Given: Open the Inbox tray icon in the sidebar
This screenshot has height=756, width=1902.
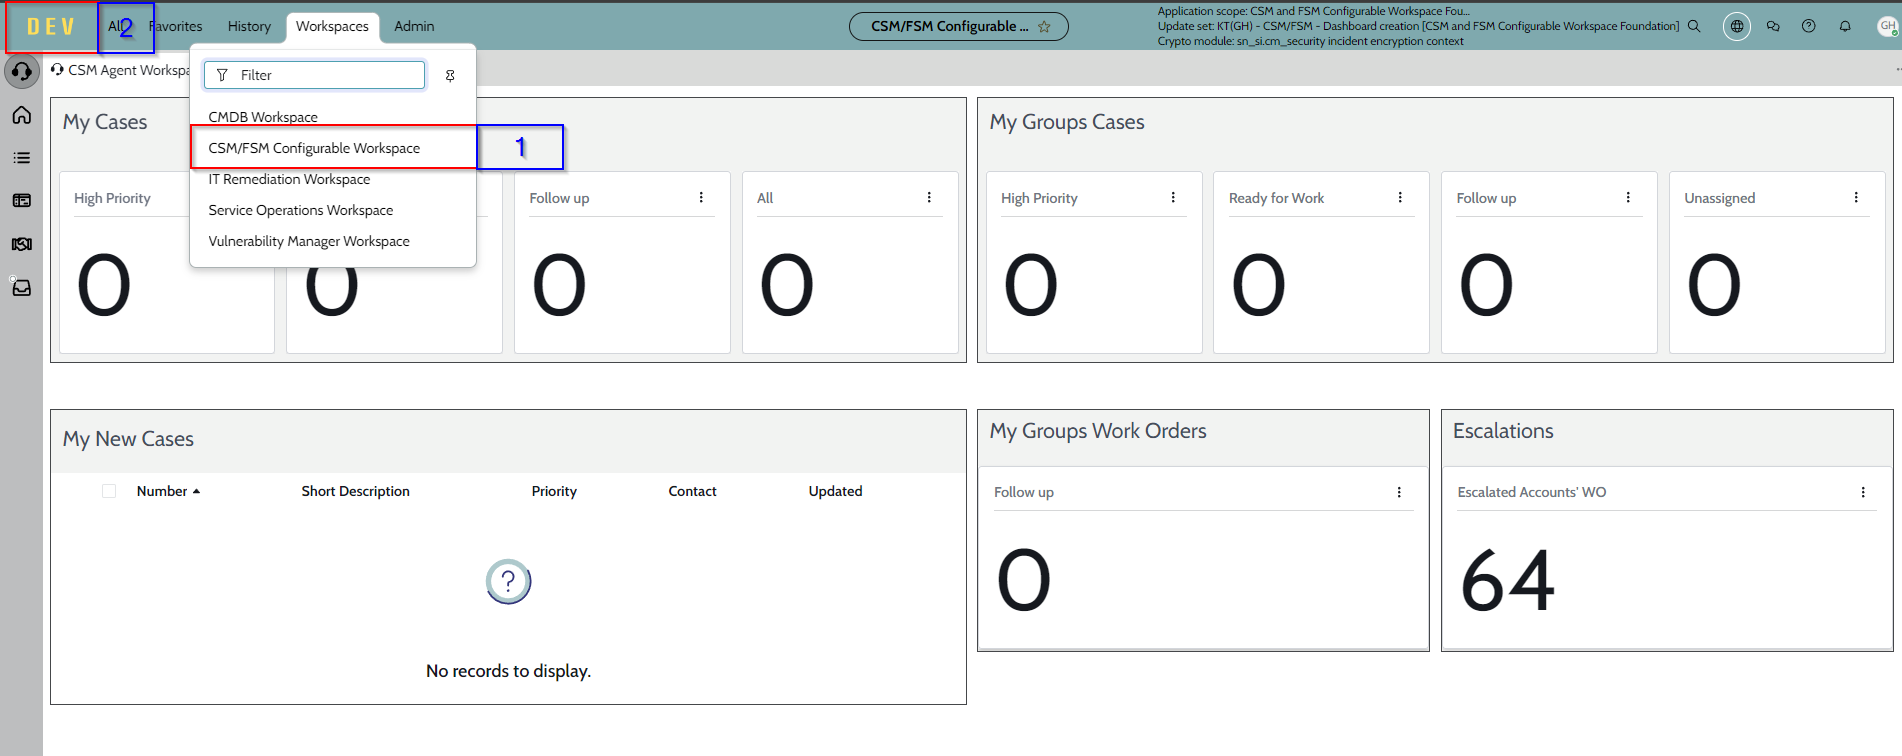Looking at the screenshot, I should (x=22, y=288).
